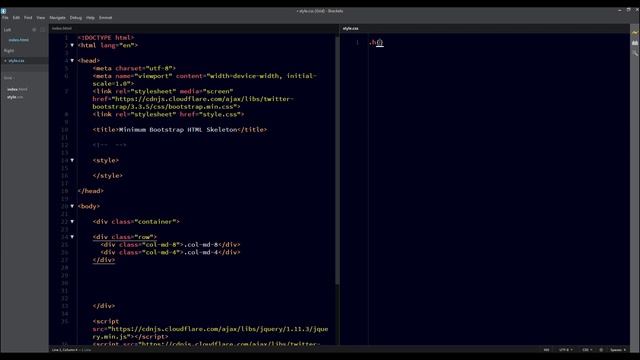
Task: Click the meta charset utf-8 line
Action: [x=134, y=68]
